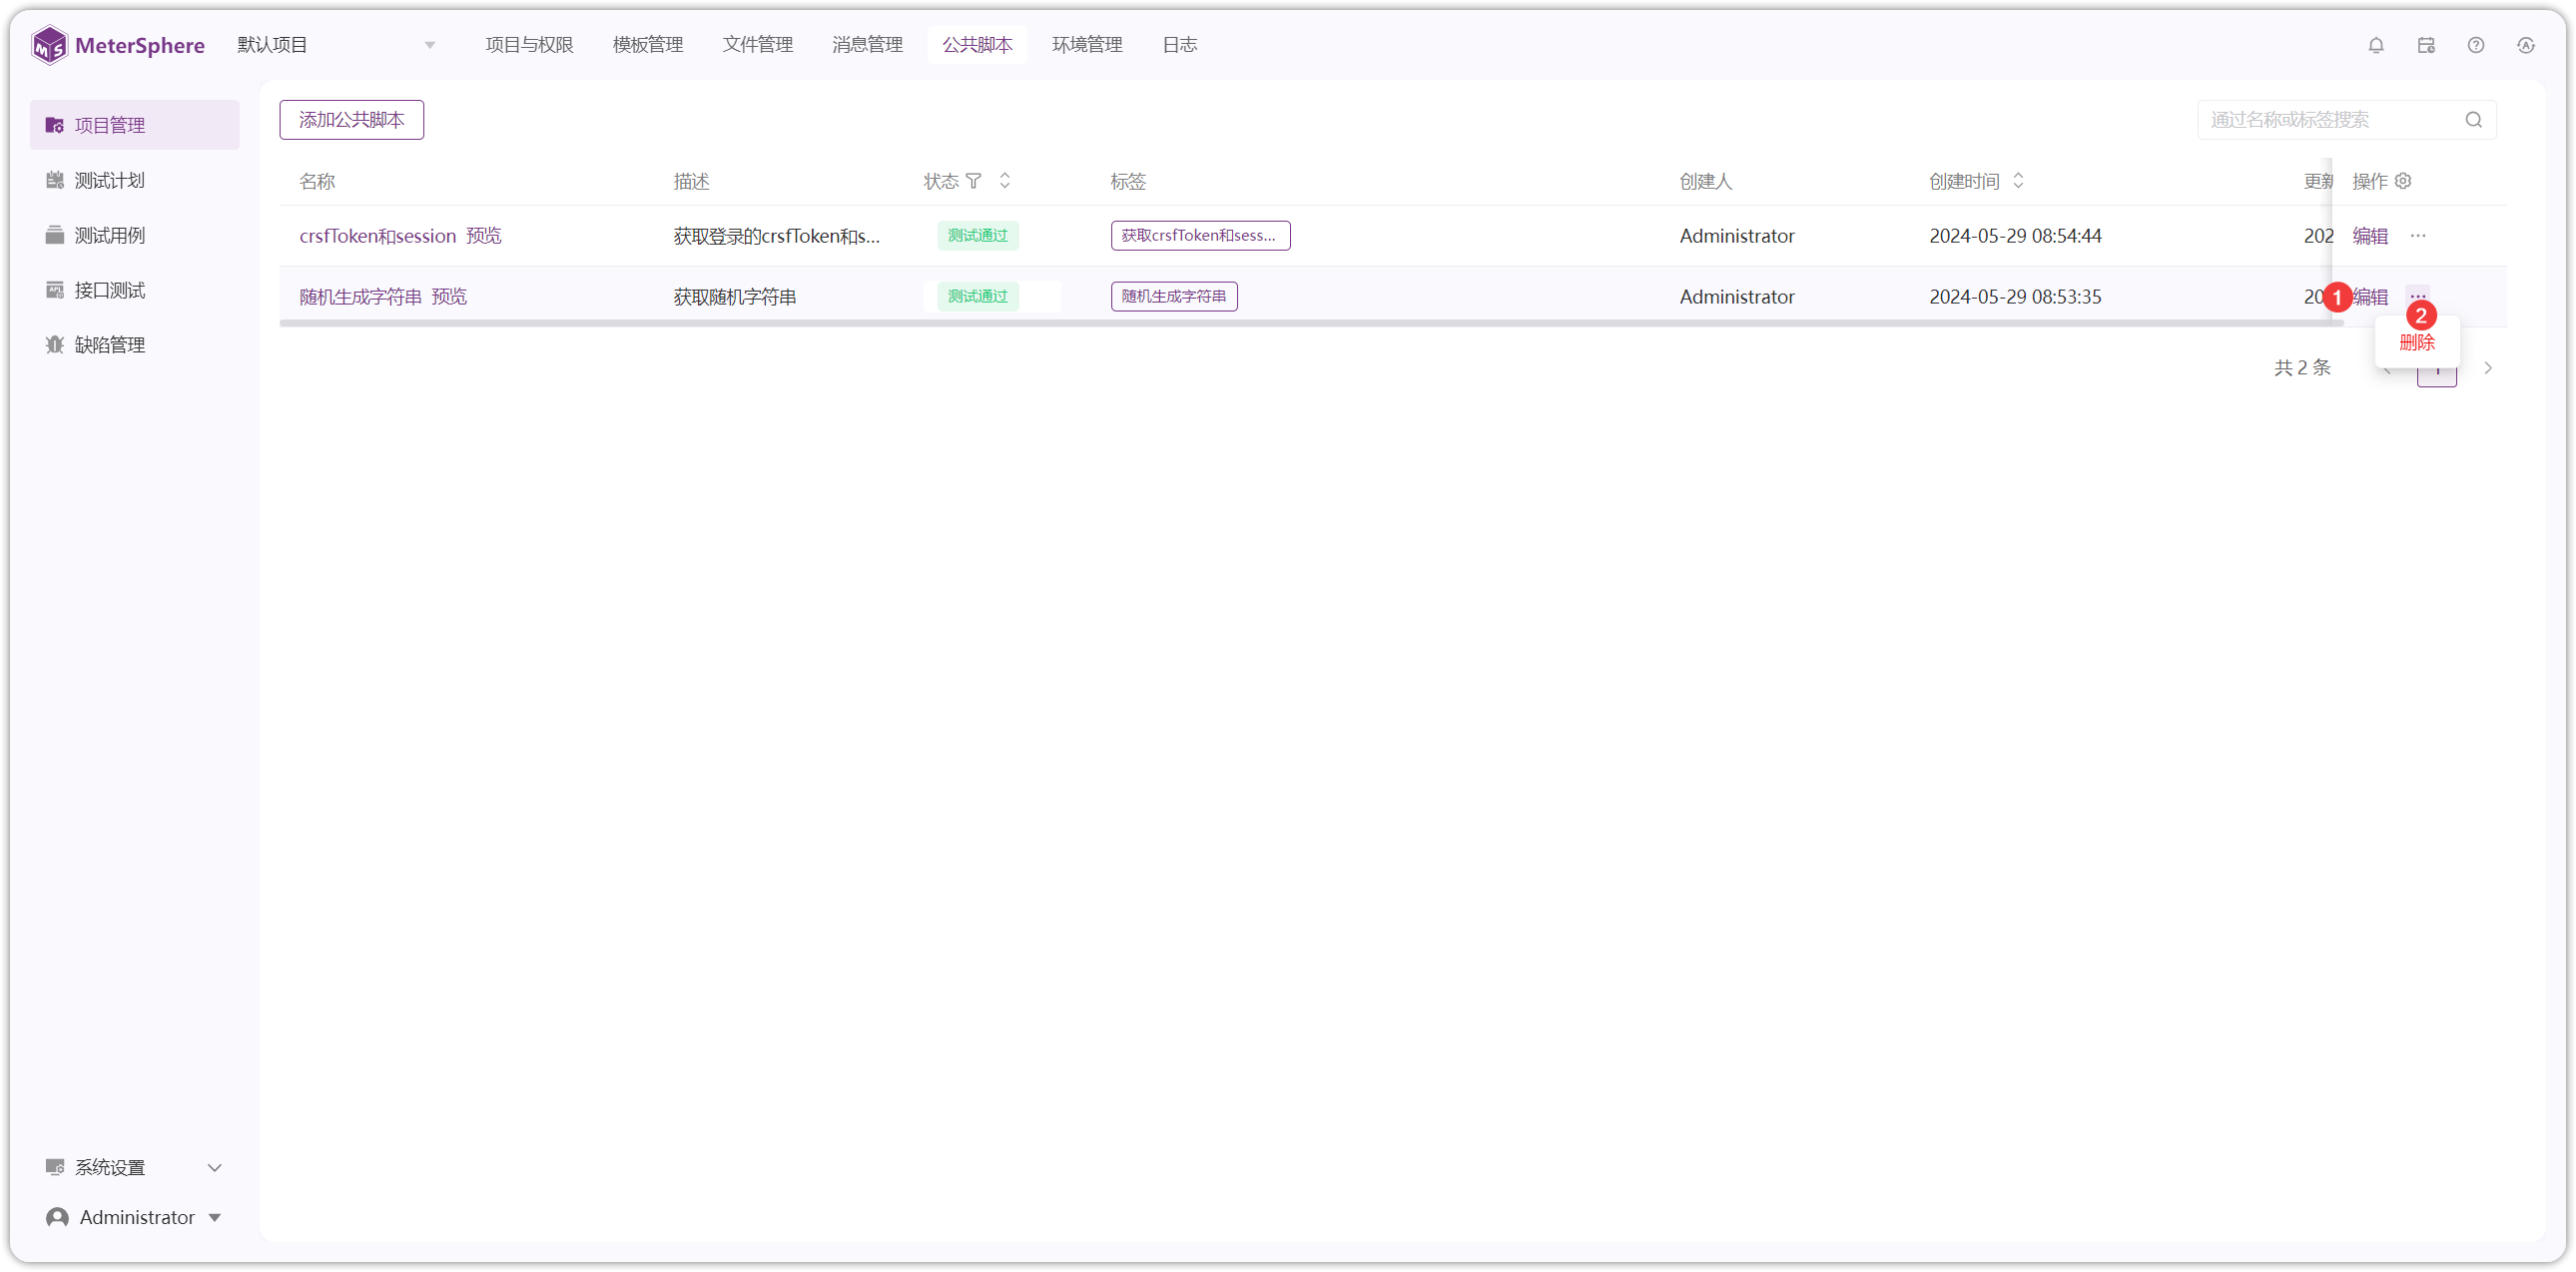Sort by creation time column arrows
The height and width of the screenshot is (1272, 2576).
(x=2018, y=181)
